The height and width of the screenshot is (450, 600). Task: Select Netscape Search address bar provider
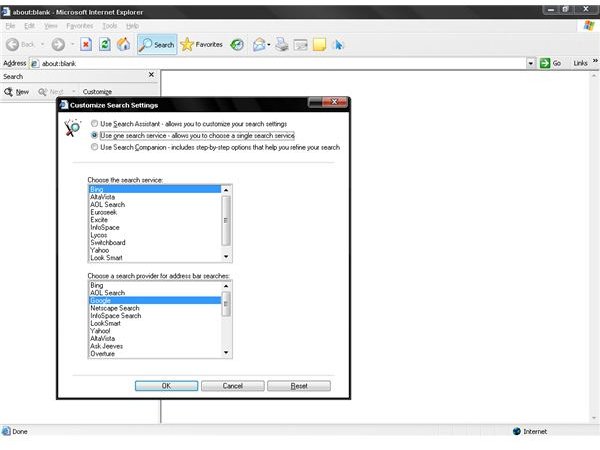click(155, 308)
